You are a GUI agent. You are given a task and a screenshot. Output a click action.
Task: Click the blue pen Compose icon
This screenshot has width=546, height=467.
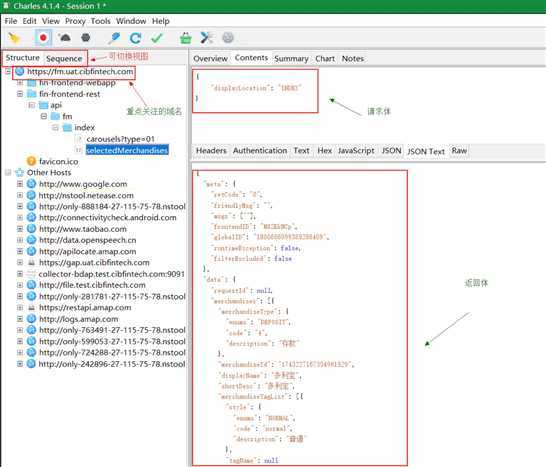coord(114,38)
